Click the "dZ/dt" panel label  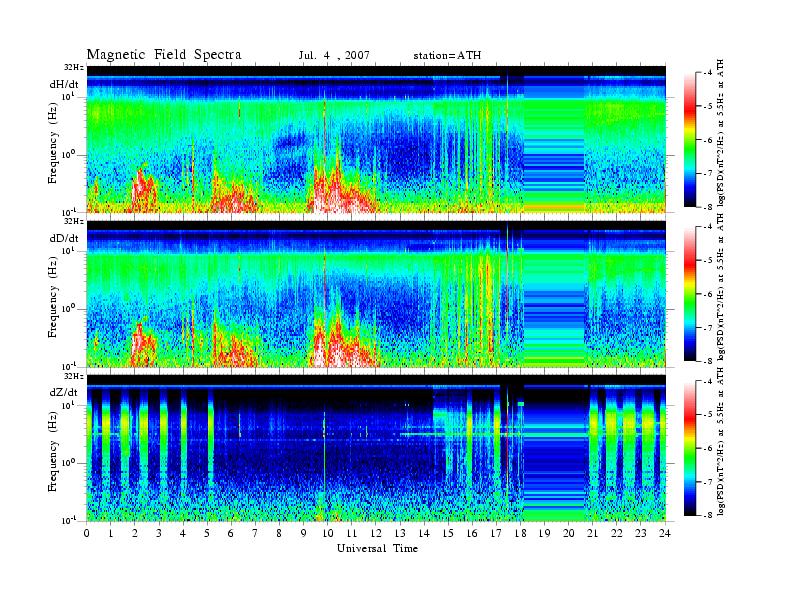(x=64, y=392)
